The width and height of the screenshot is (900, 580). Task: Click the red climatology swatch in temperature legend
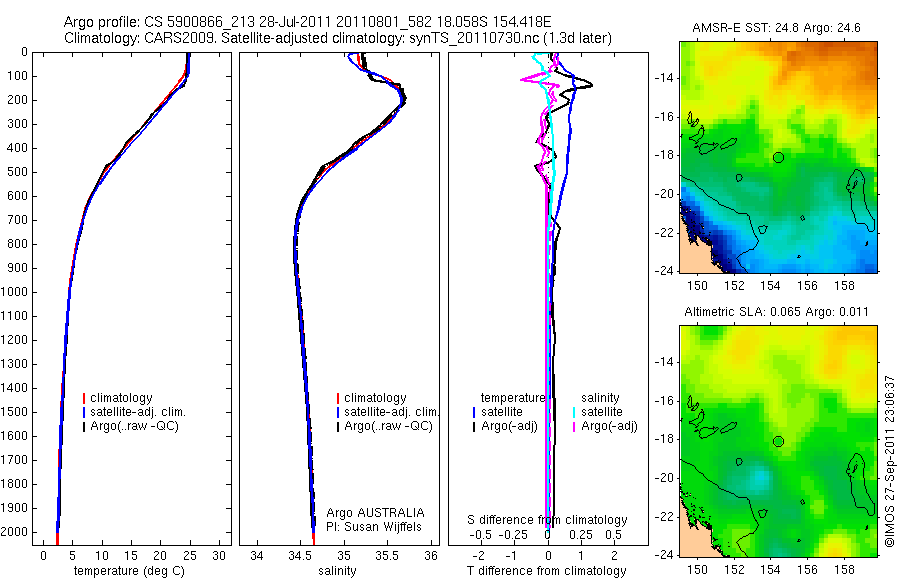click(x=84, y=398)
